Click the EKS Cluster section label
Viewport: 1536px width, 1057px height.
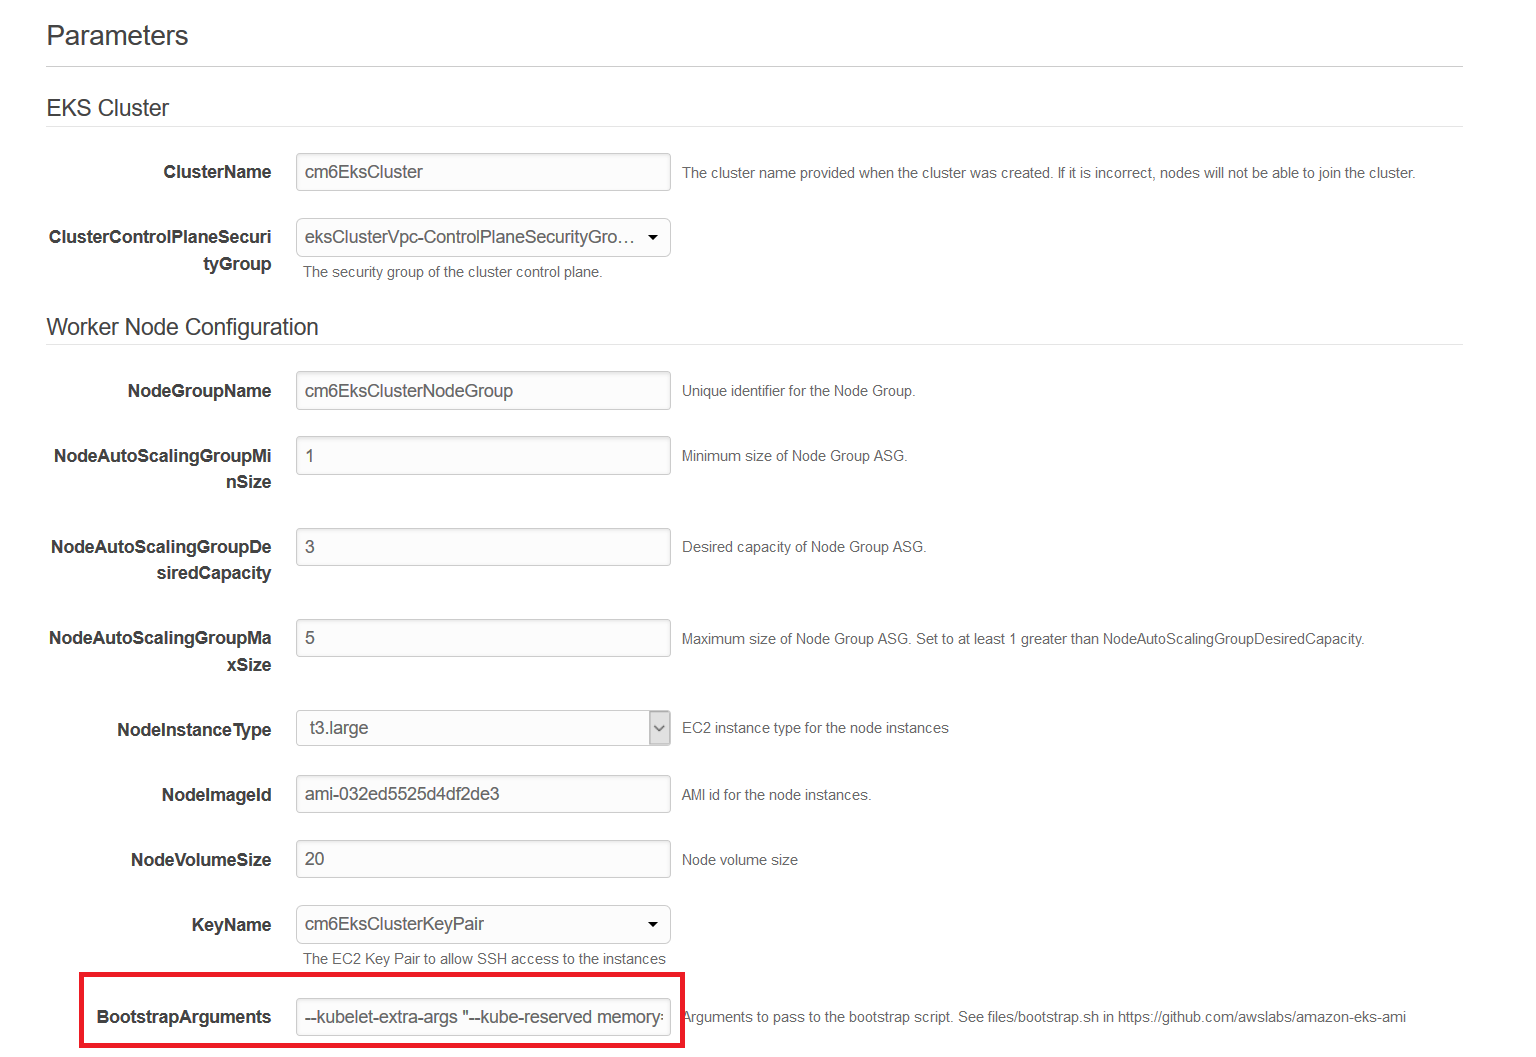pyautogui.click(x=107, y=107)
